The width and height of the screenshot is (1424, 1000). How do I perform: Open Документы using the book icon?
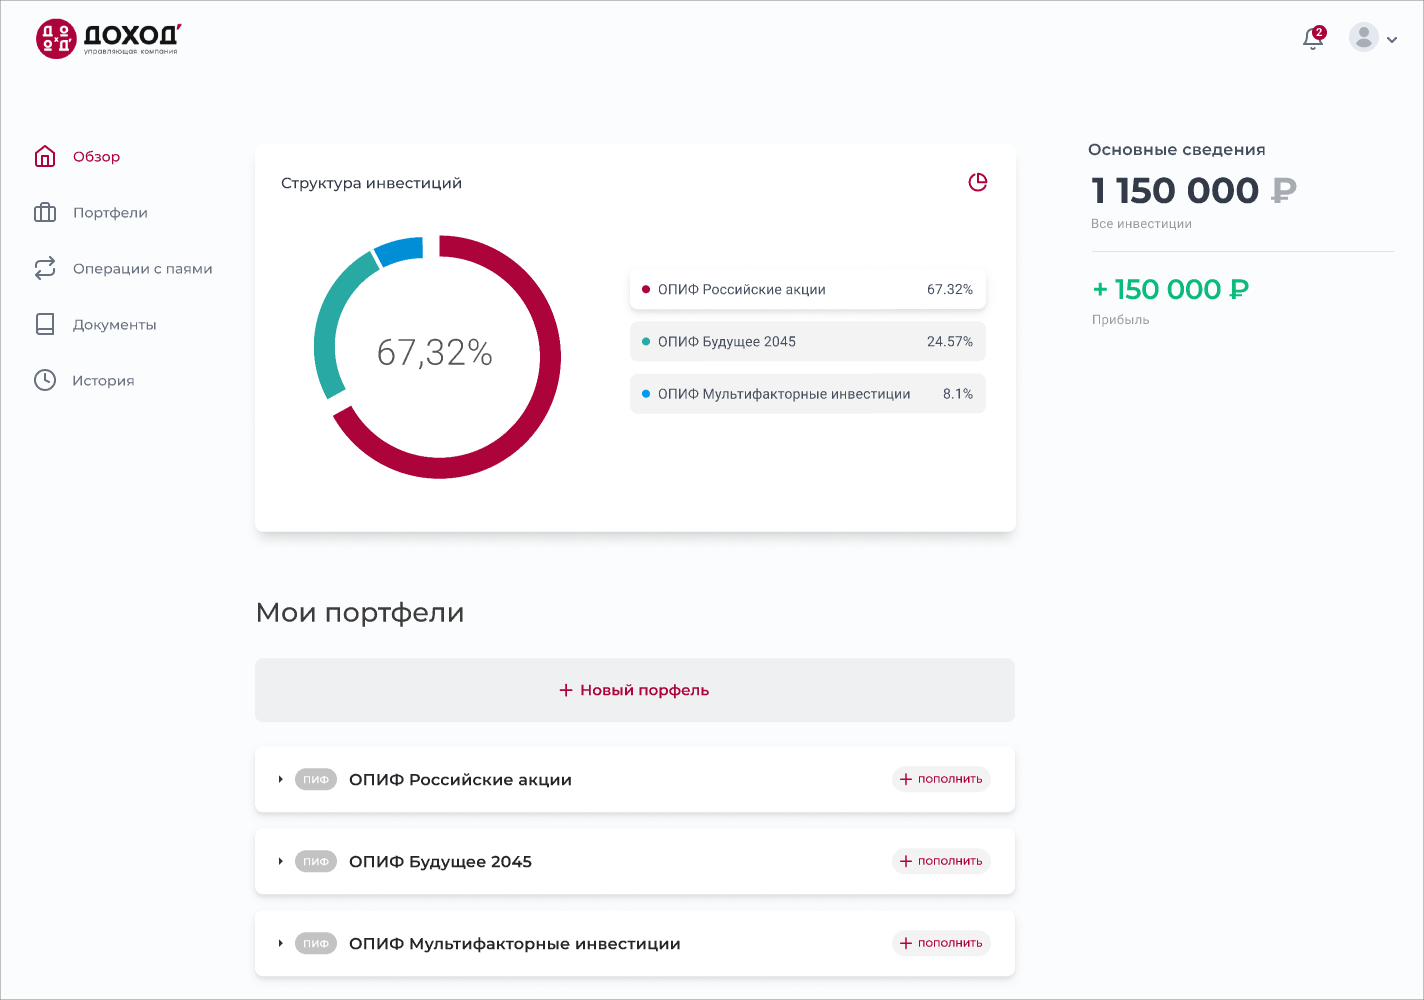(44, 324)
